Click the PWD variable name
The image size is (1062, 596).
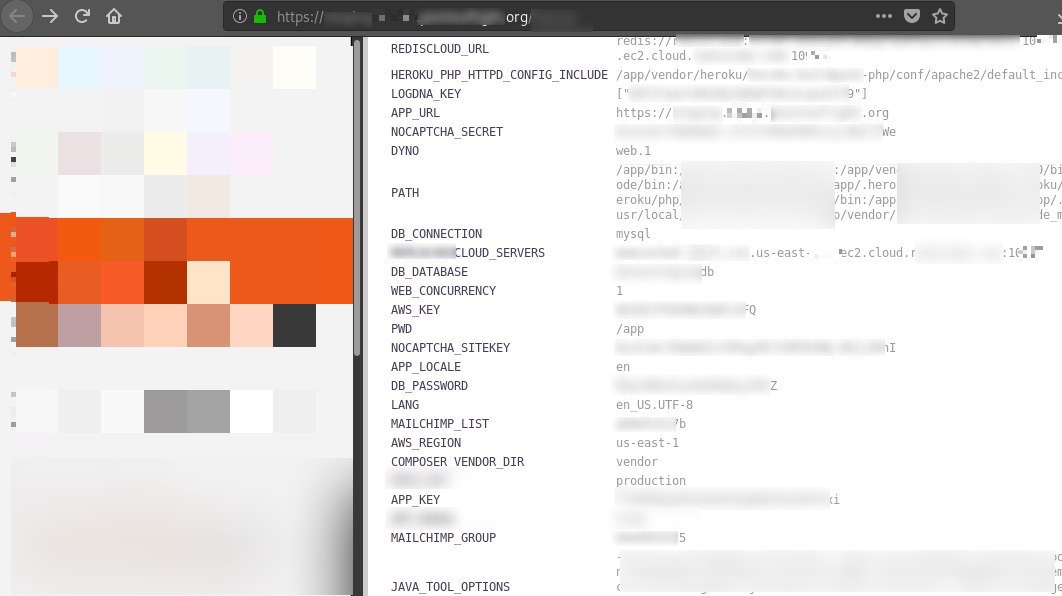pos(402,328)
